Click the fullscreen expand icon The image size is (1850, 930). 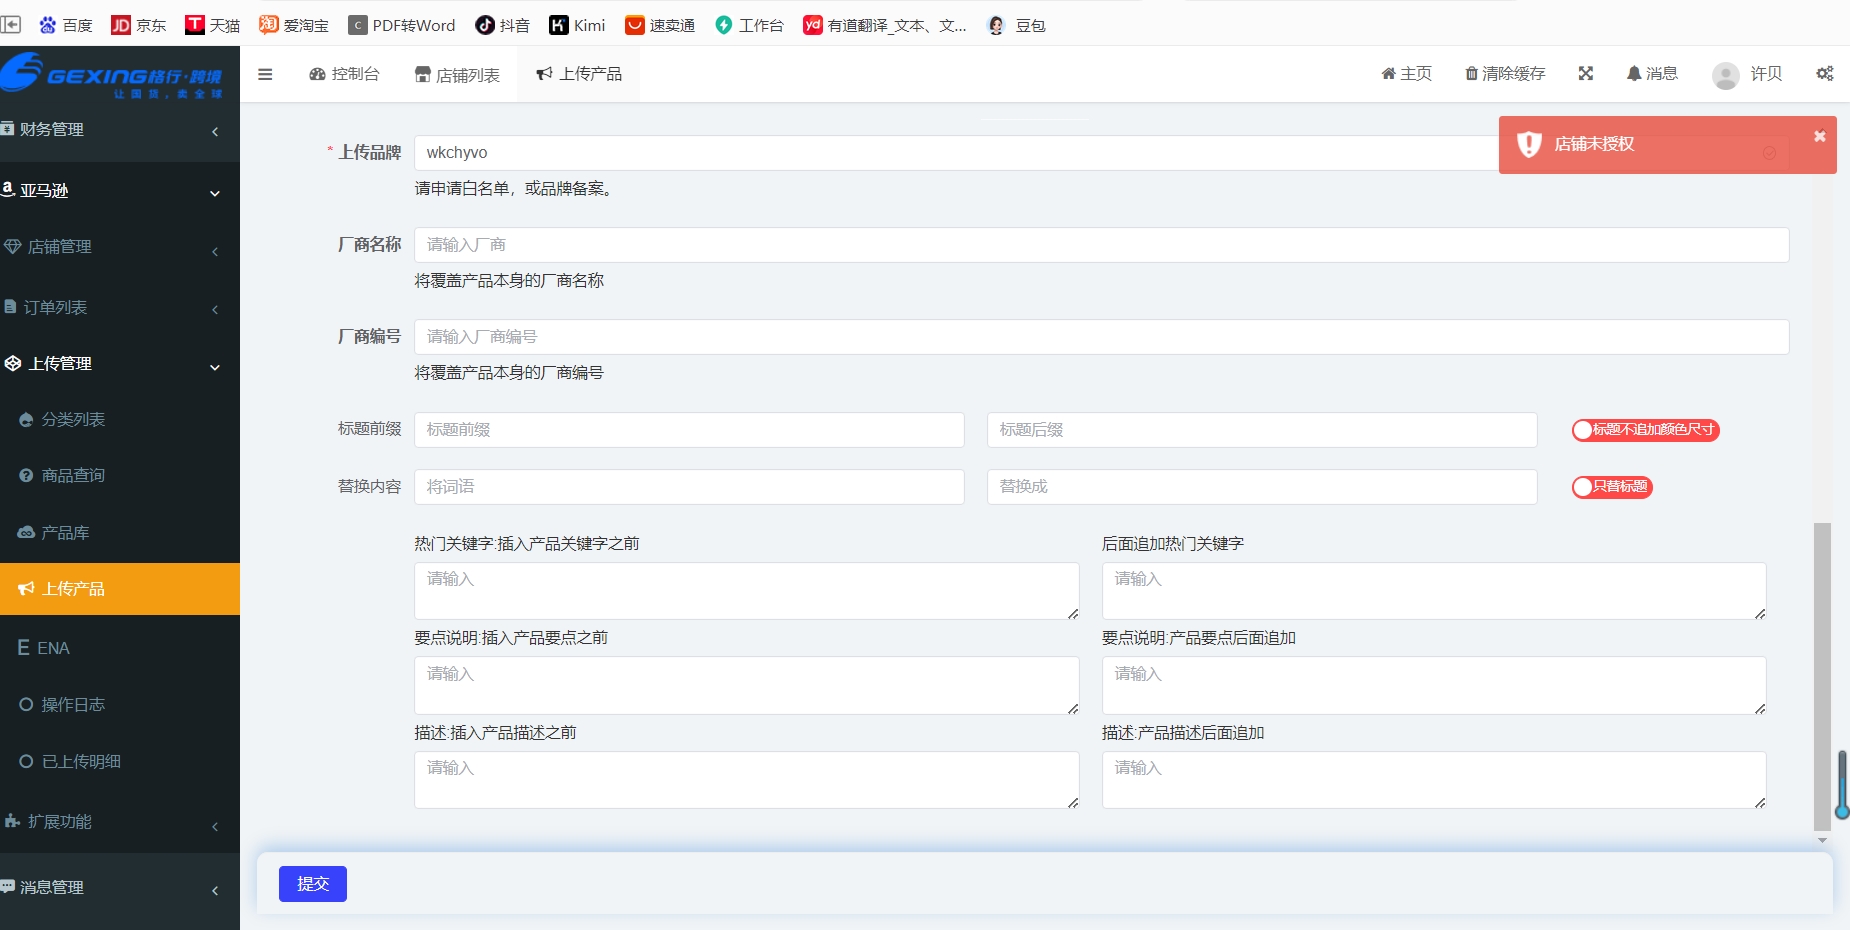tap(1586, 74)
